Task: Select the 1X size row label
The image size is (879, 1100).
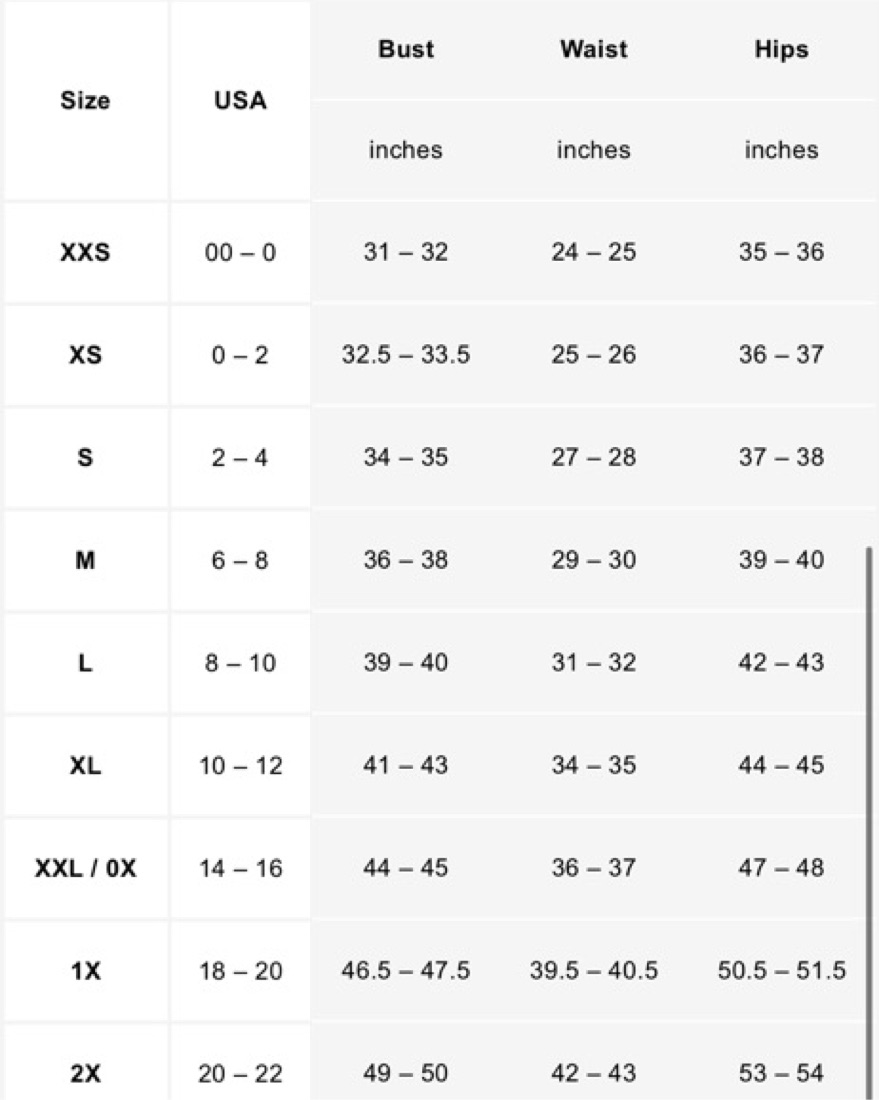Action: click(85, 971)
